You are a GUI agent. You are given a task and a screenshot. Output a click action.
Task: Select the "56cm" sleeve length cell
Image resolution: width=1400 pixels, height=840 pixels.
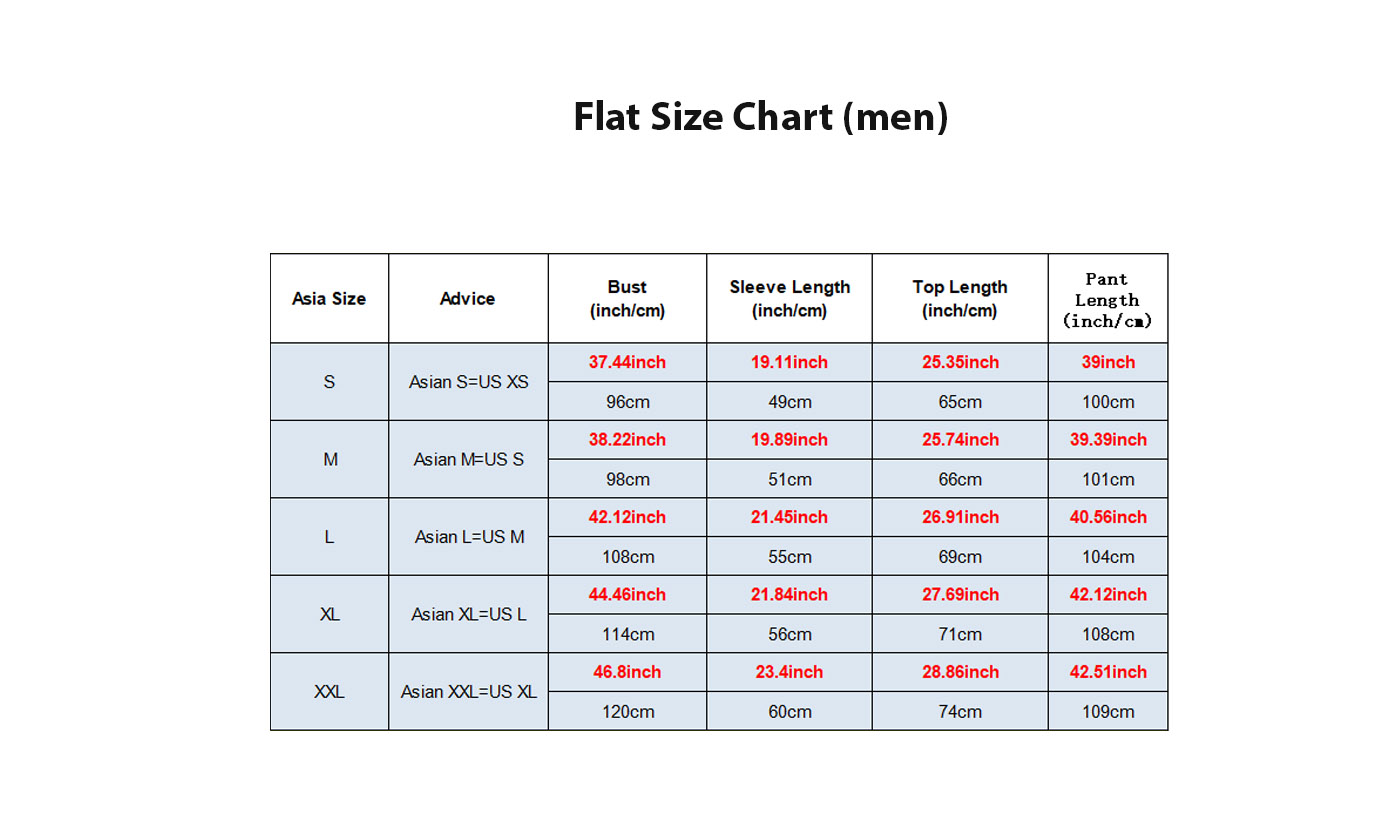coord(789,634)
